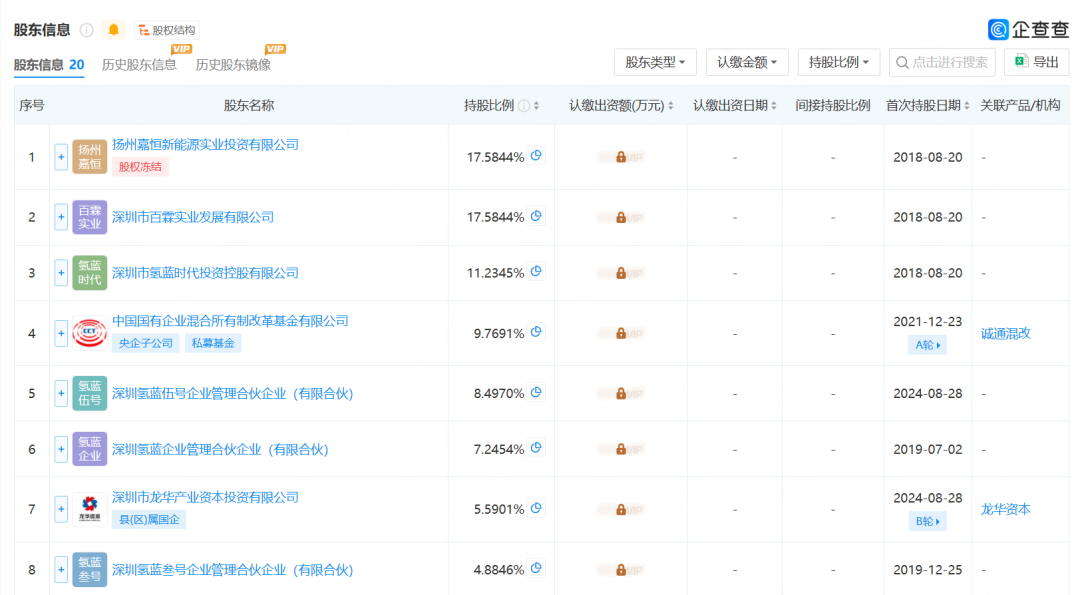
Task: Expand row 5 深圳氢蓝伍号 plus button
Action: 61,393
